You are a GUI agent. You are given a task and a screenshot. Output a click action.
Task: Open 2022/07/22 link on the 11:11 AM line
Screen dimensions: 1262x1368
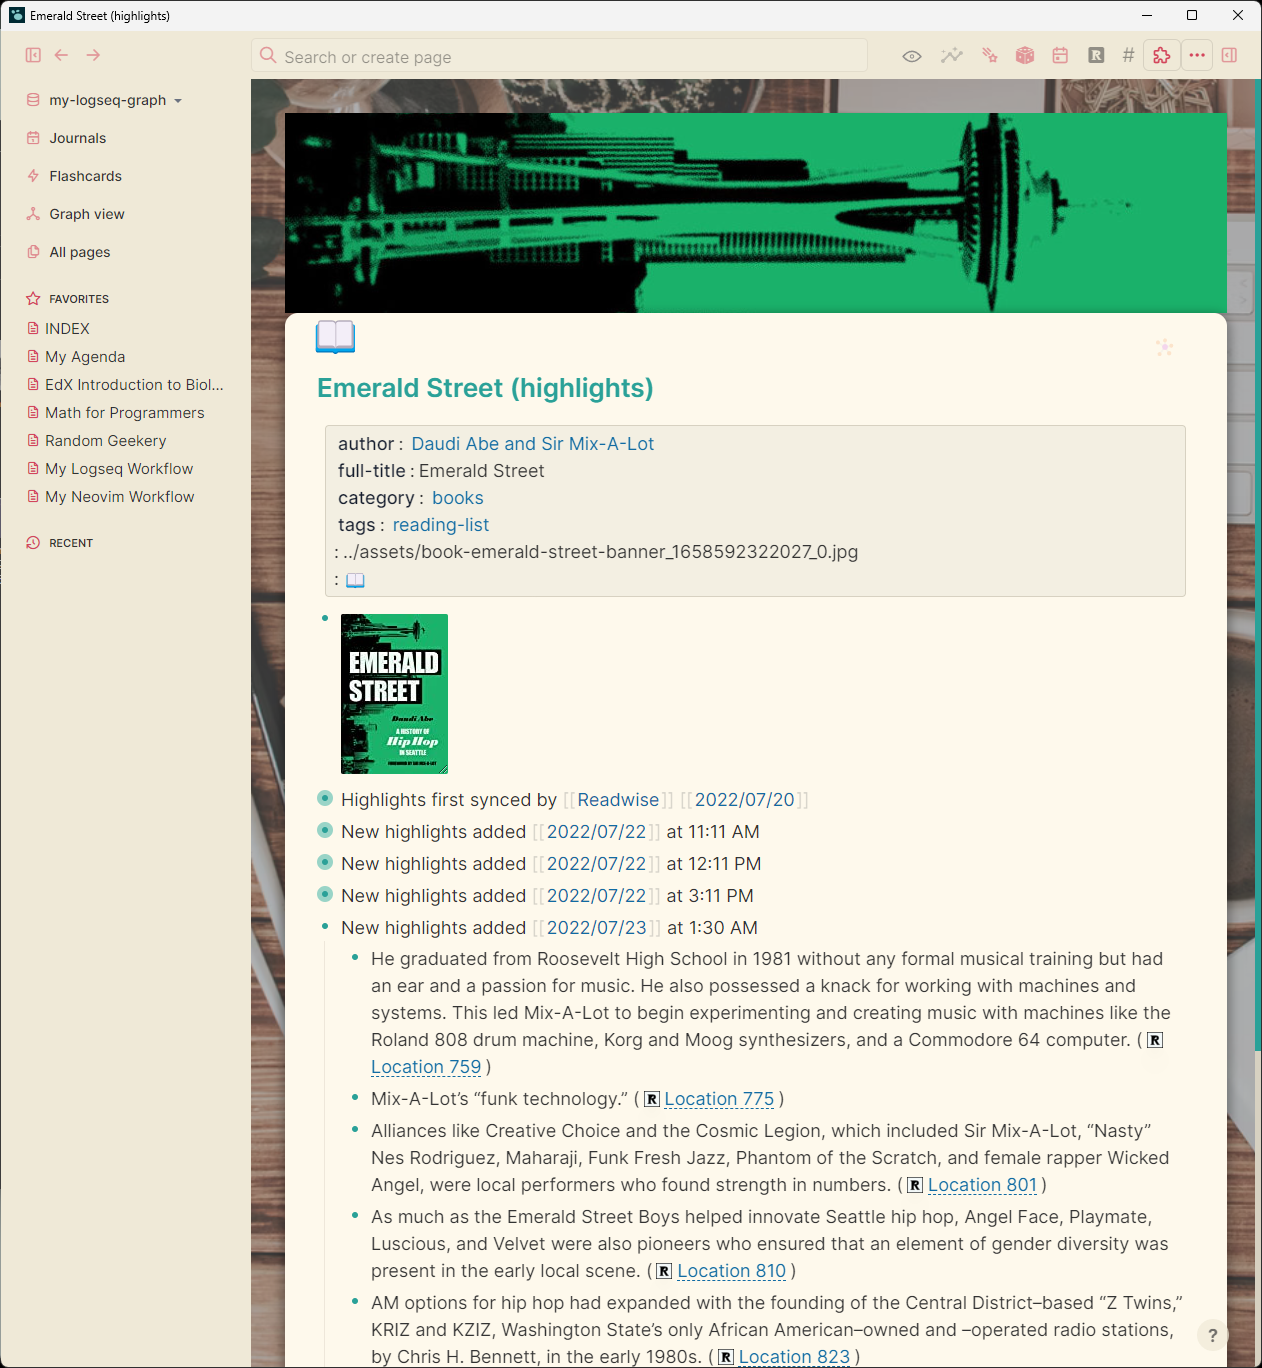[596, 832]
